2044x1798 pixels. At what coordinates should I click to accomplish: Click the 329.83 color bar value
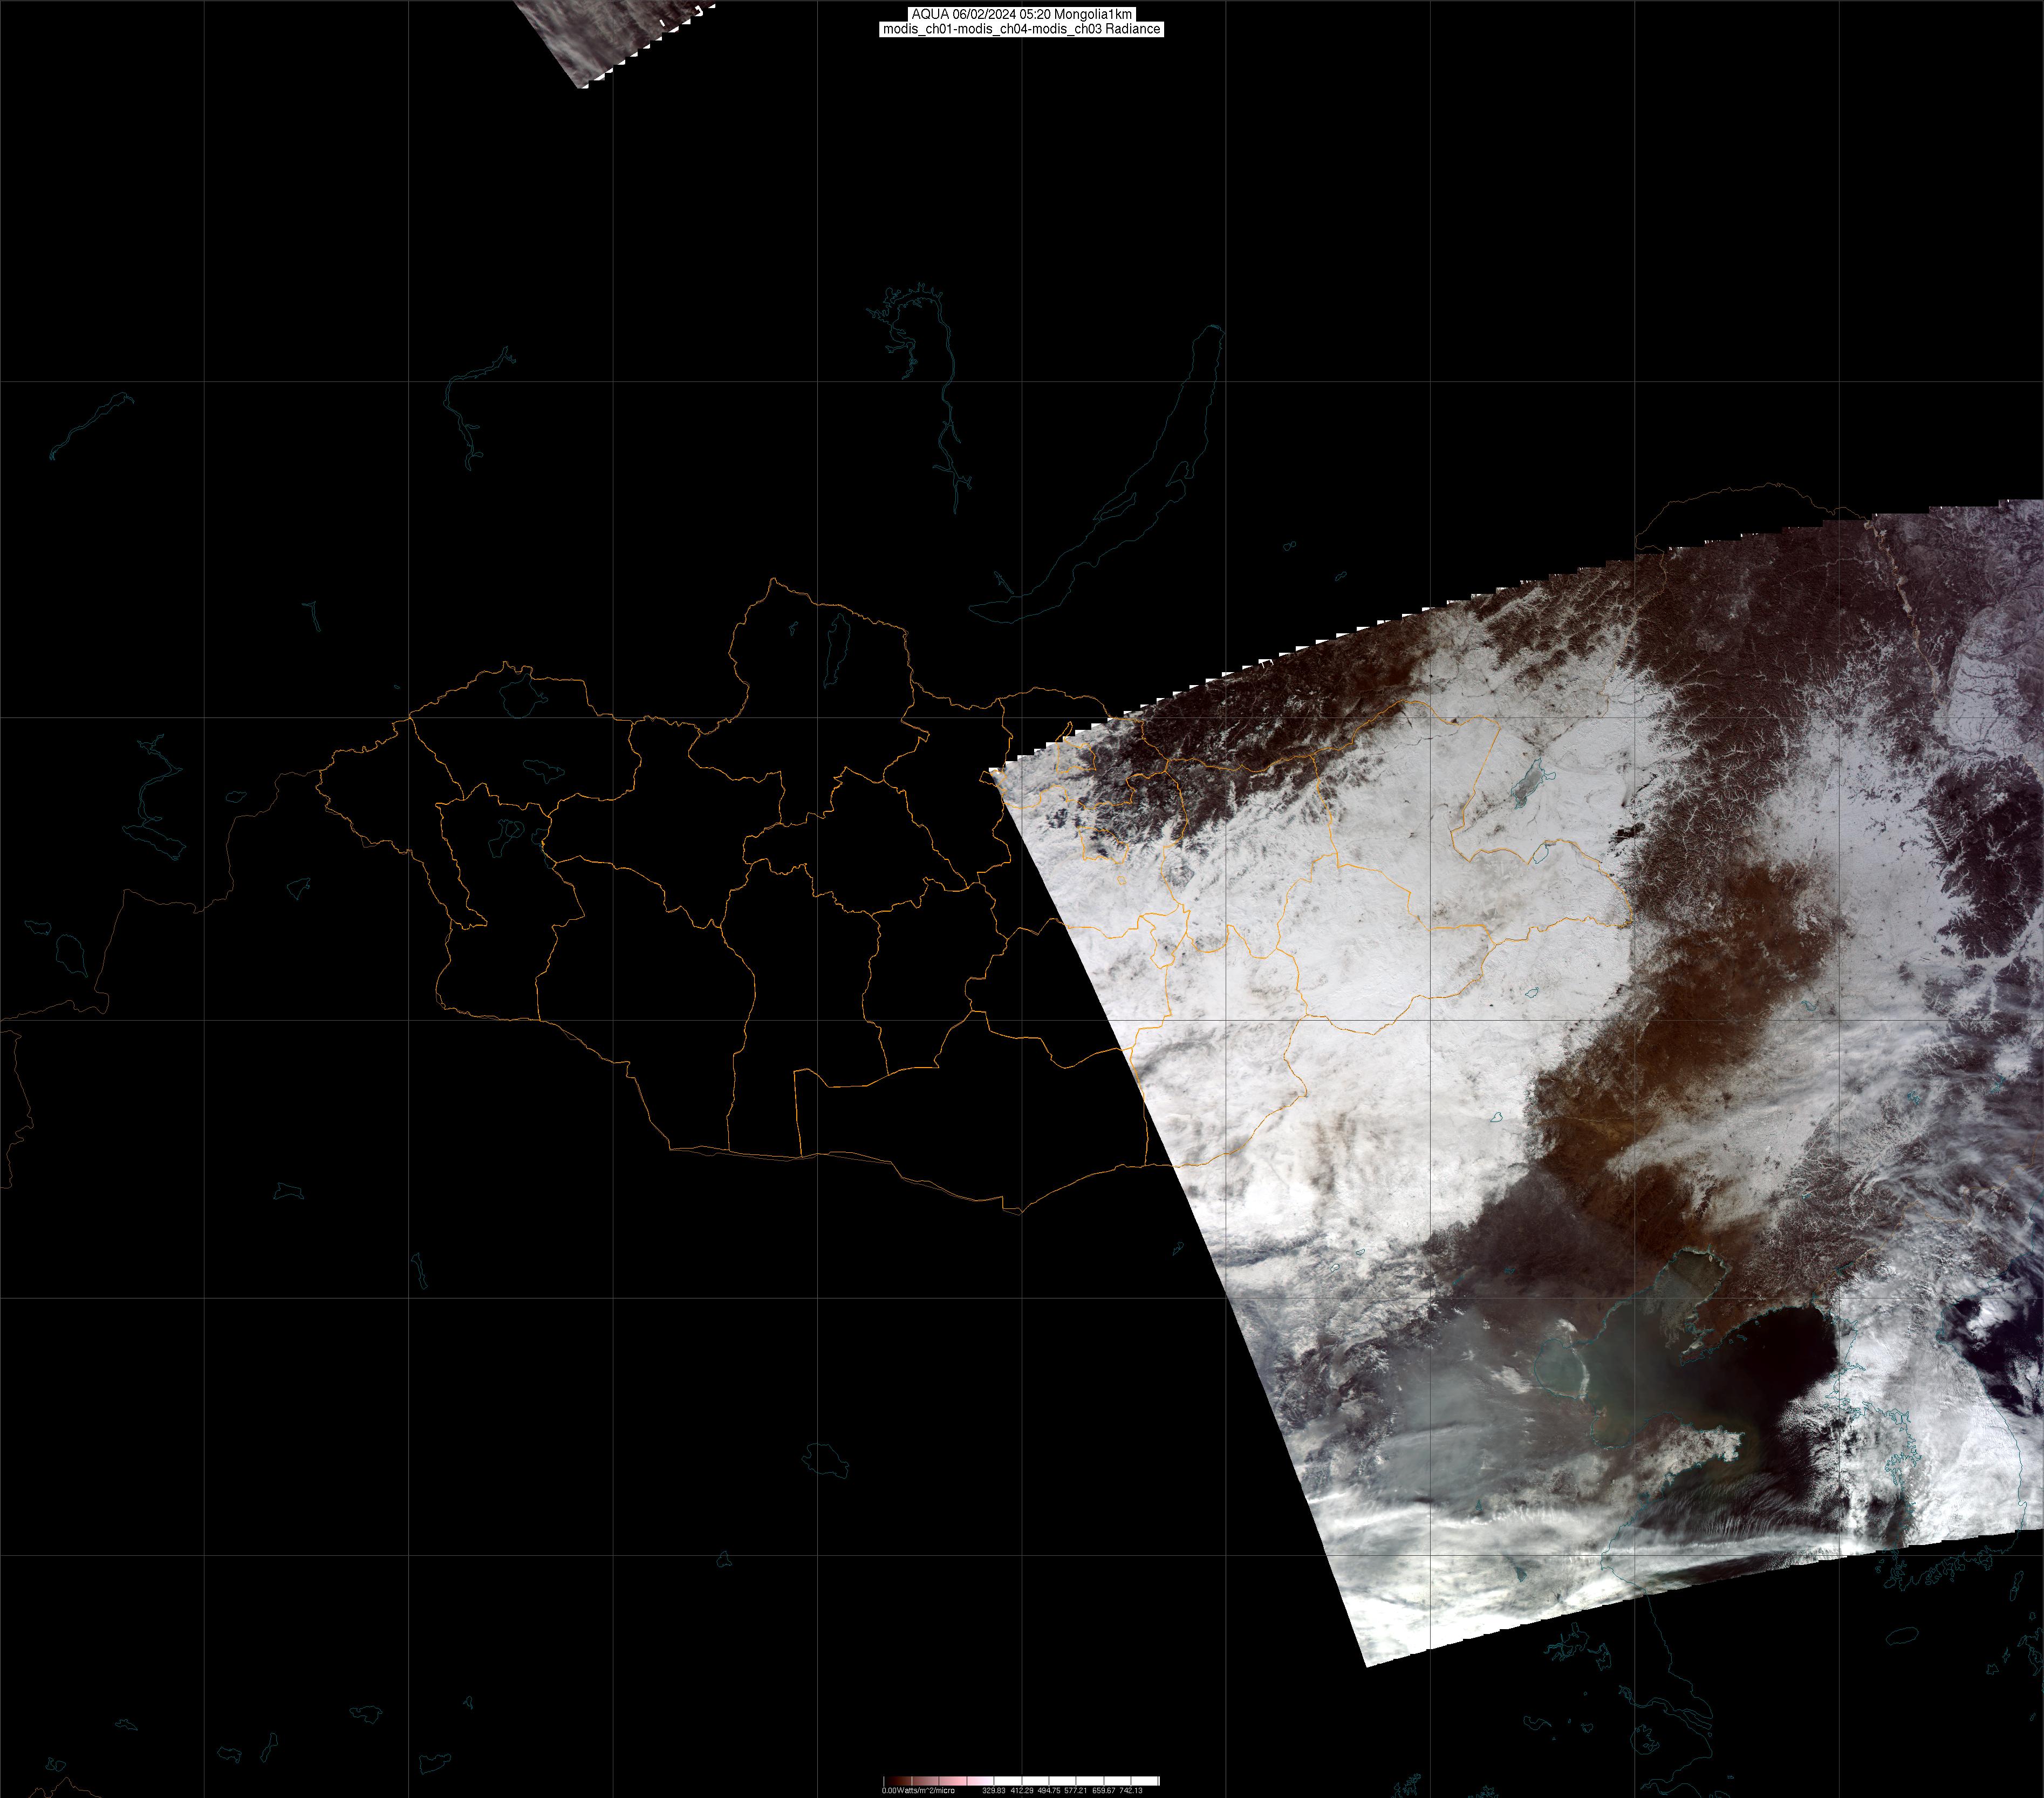(993, 1790)
